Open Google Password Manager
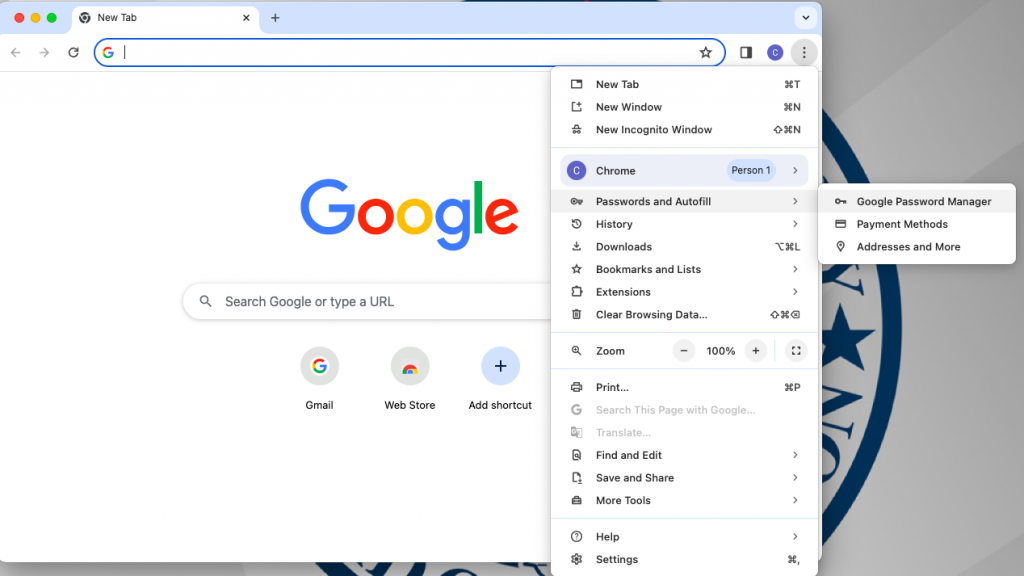The image size is (1024, 576). pyautogui.click(x=917, y=201)
